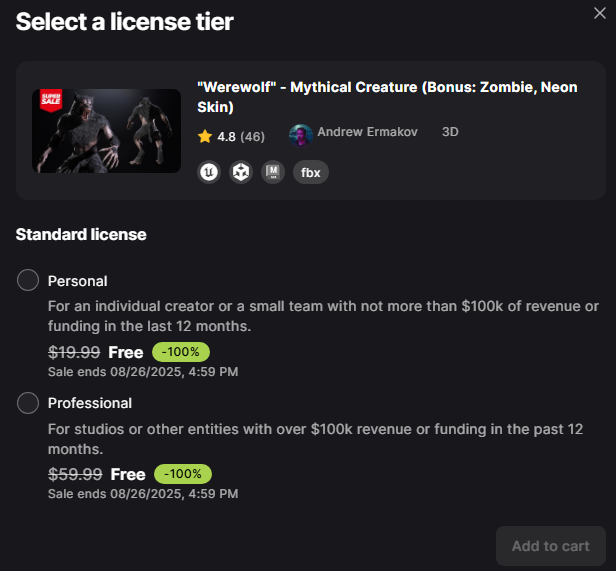
Task: Click the 46 reviews count
Action: 252,135
